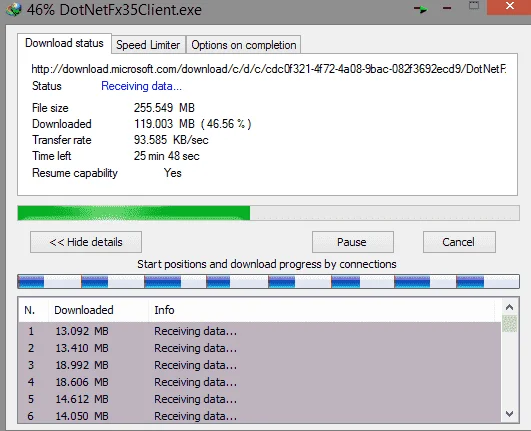Click the 'Receiving data...' status text
Viewport: 531px width, 431px height.
[142, 86]
